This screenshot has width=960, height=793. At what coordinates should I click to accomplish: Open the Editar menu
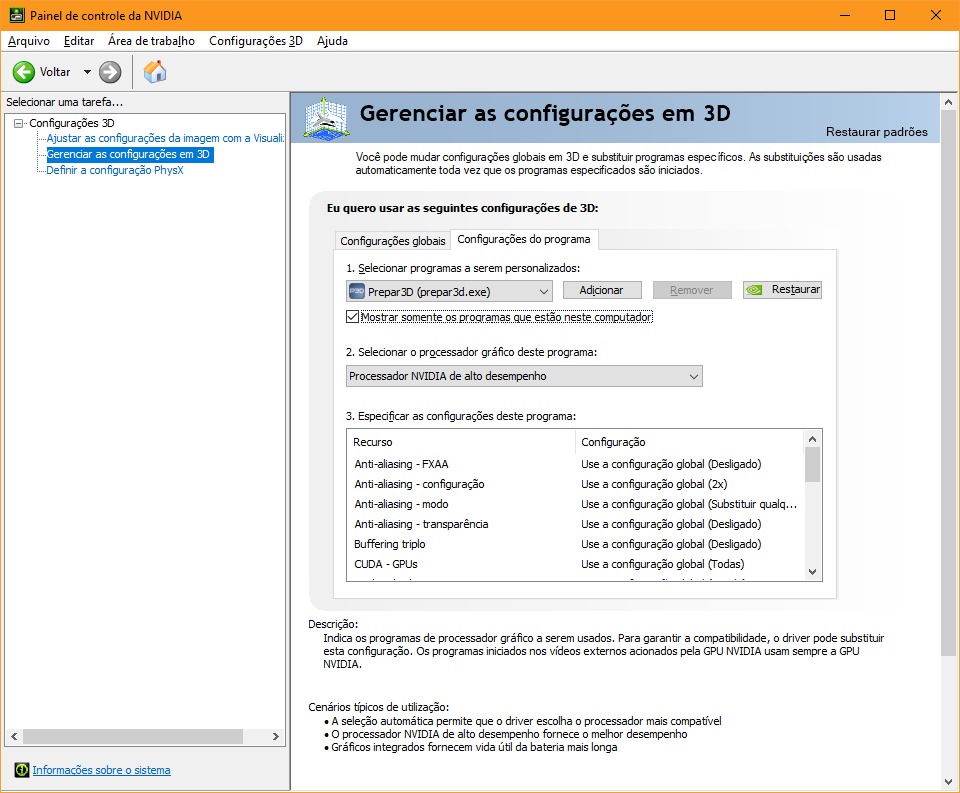coord(79,41)
